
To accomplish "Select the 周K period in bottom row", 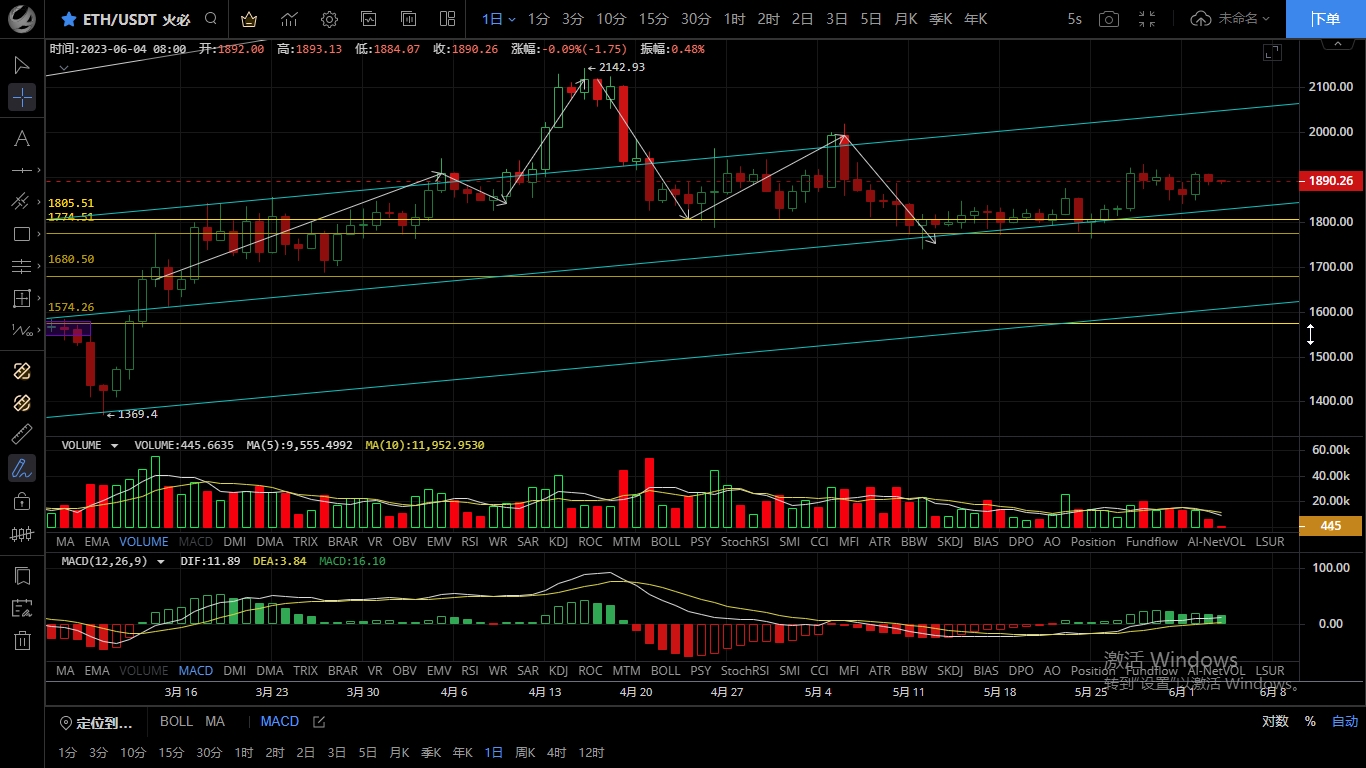I will (525, 753).
